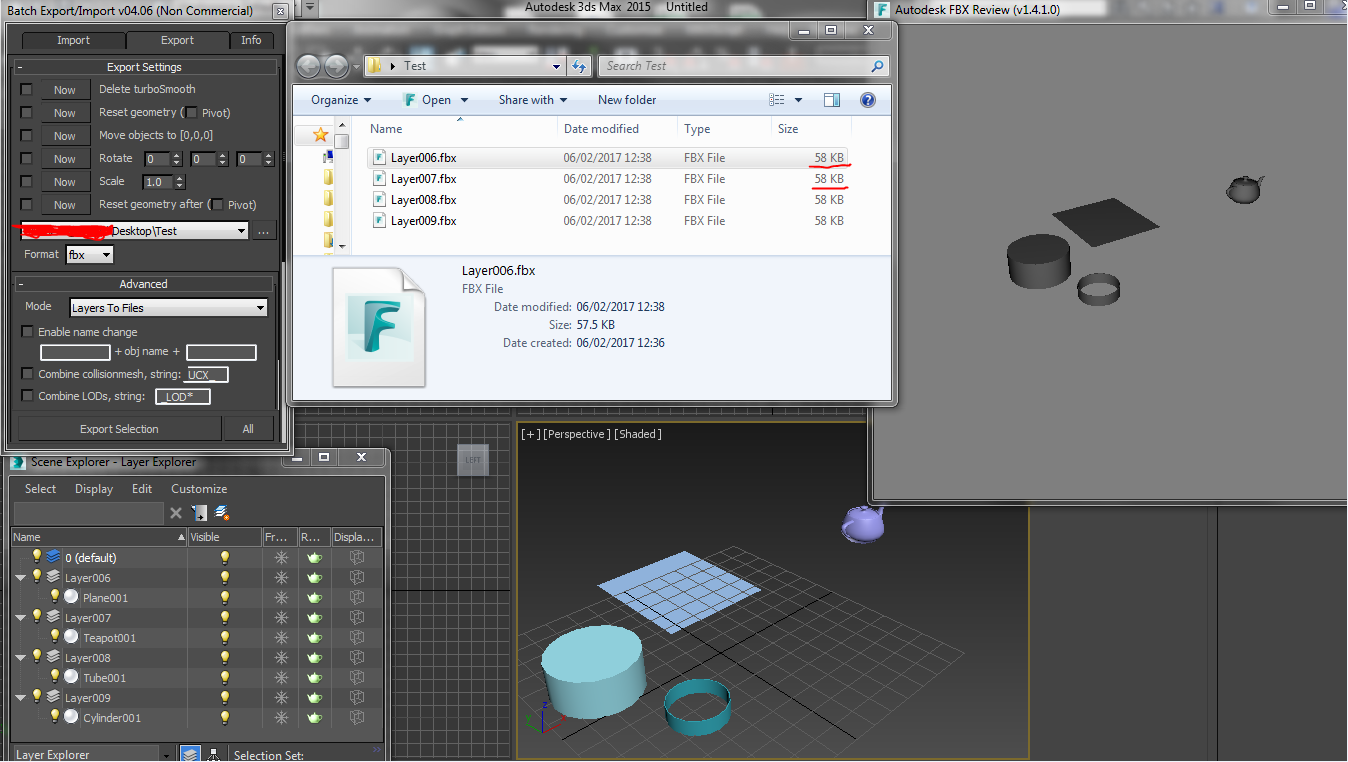The height and width of the screenshot is (762, 1348).
Task: Click the blue Help icon in Explorer toolbar
Action: [x=867, y=100]
